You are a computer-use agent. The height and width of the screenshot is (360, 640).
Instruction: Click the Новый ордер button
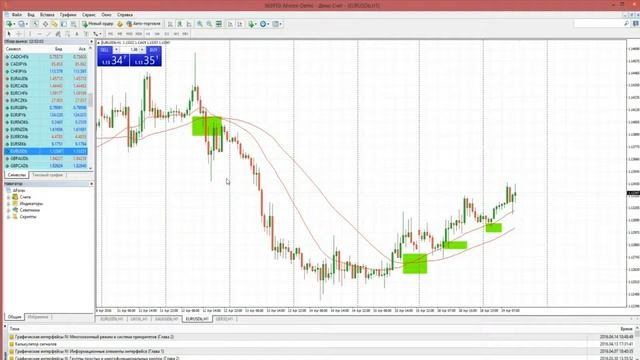click(x=98, y=24)
